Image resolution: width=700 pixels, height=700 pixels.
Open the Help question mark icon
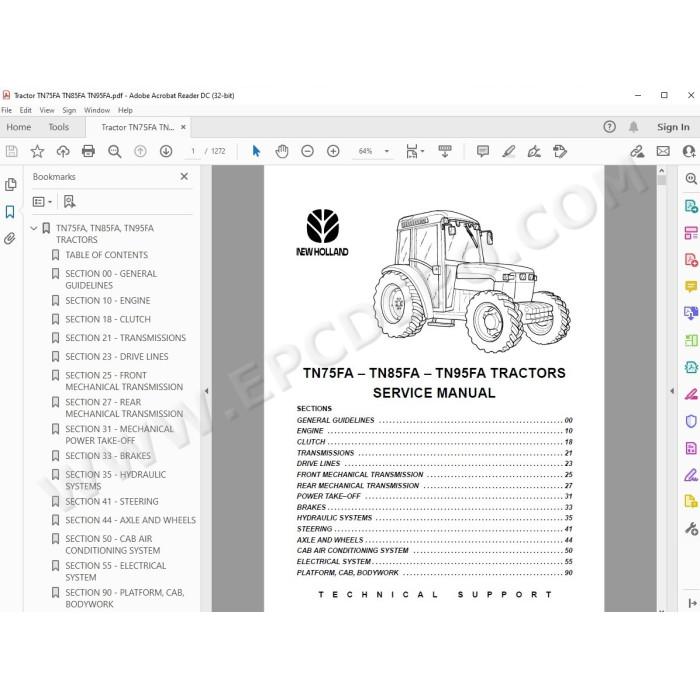(x=609, y=127)
